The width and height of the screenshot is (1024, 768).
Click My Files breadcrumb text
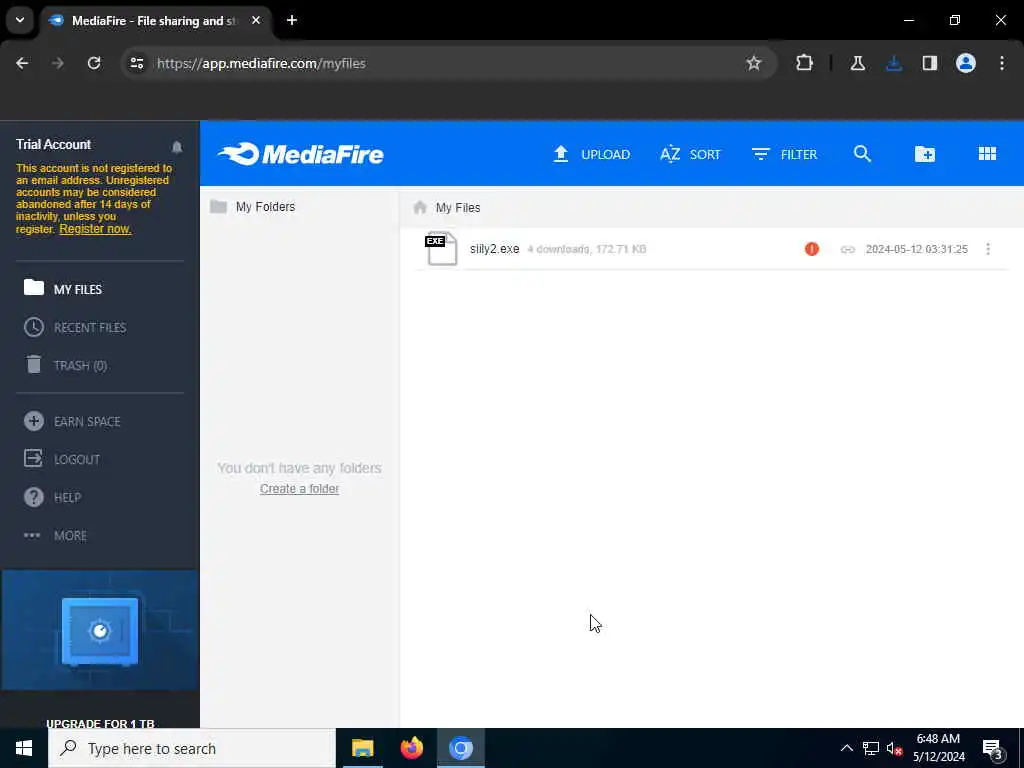(x=458, y=208)
